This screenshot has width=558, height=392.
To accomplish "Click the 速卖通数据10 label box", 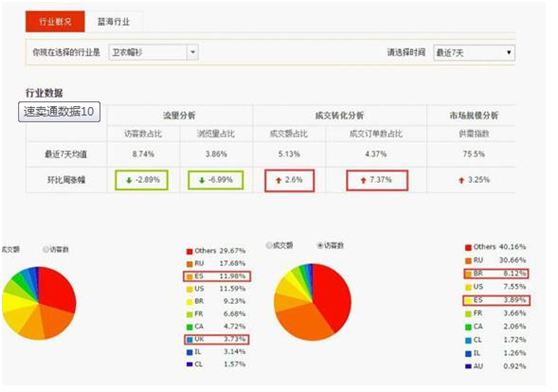I will tap(59, 112).
